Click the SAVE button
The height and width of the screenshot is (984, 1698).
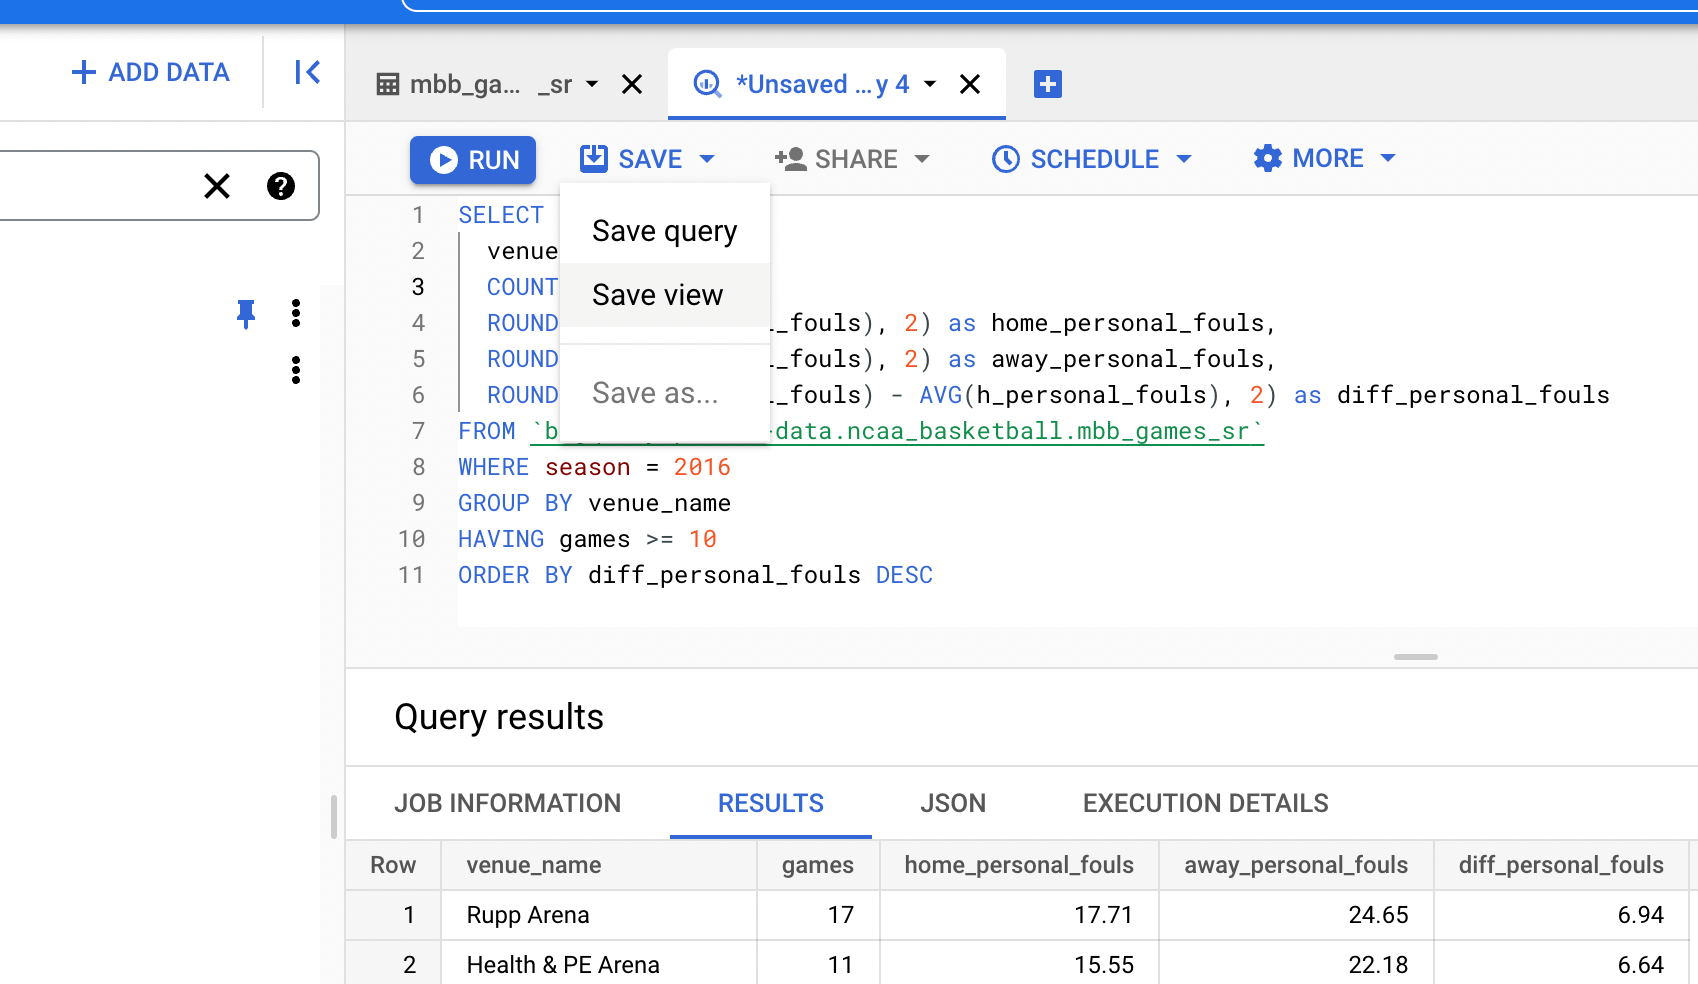coord(632,159)
